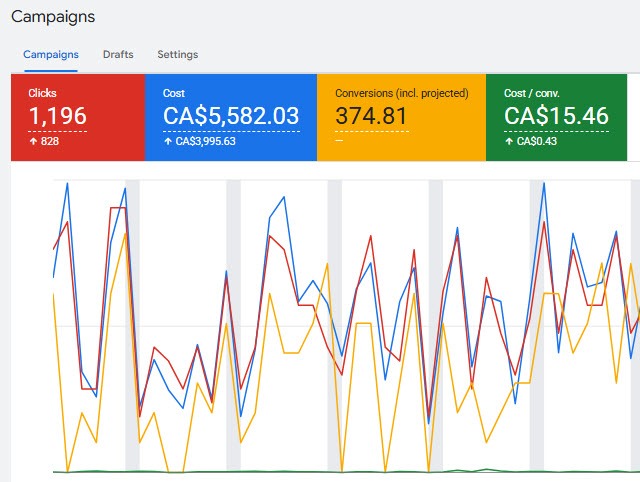Click the 374.81 conversions value
640x482 pixels.
(x=371, y=116)
